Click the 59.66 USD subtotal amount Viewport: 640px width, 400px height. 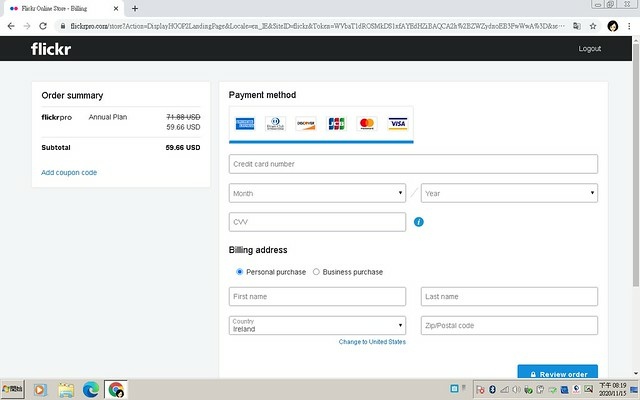[x=183, y=147]
